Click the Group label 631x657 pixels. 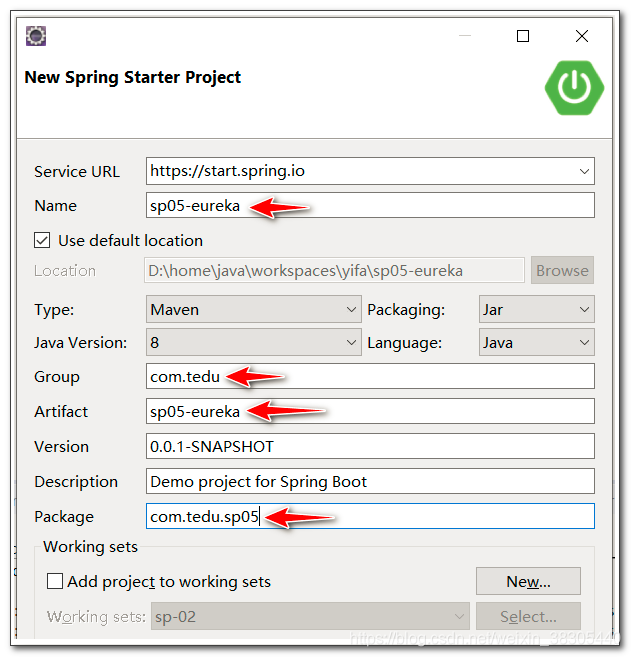[x=57, y=377]
